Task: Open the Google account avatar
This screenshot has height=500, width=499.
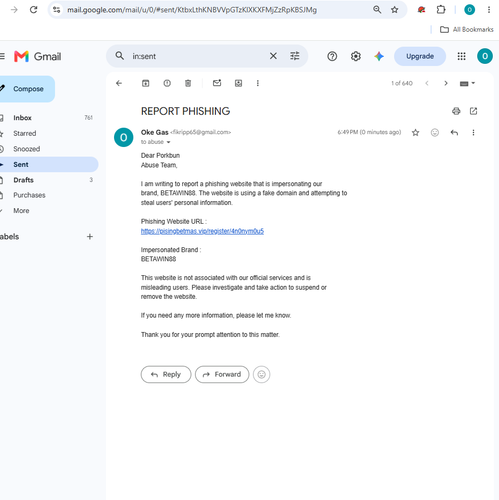Action: click(485, 56)
